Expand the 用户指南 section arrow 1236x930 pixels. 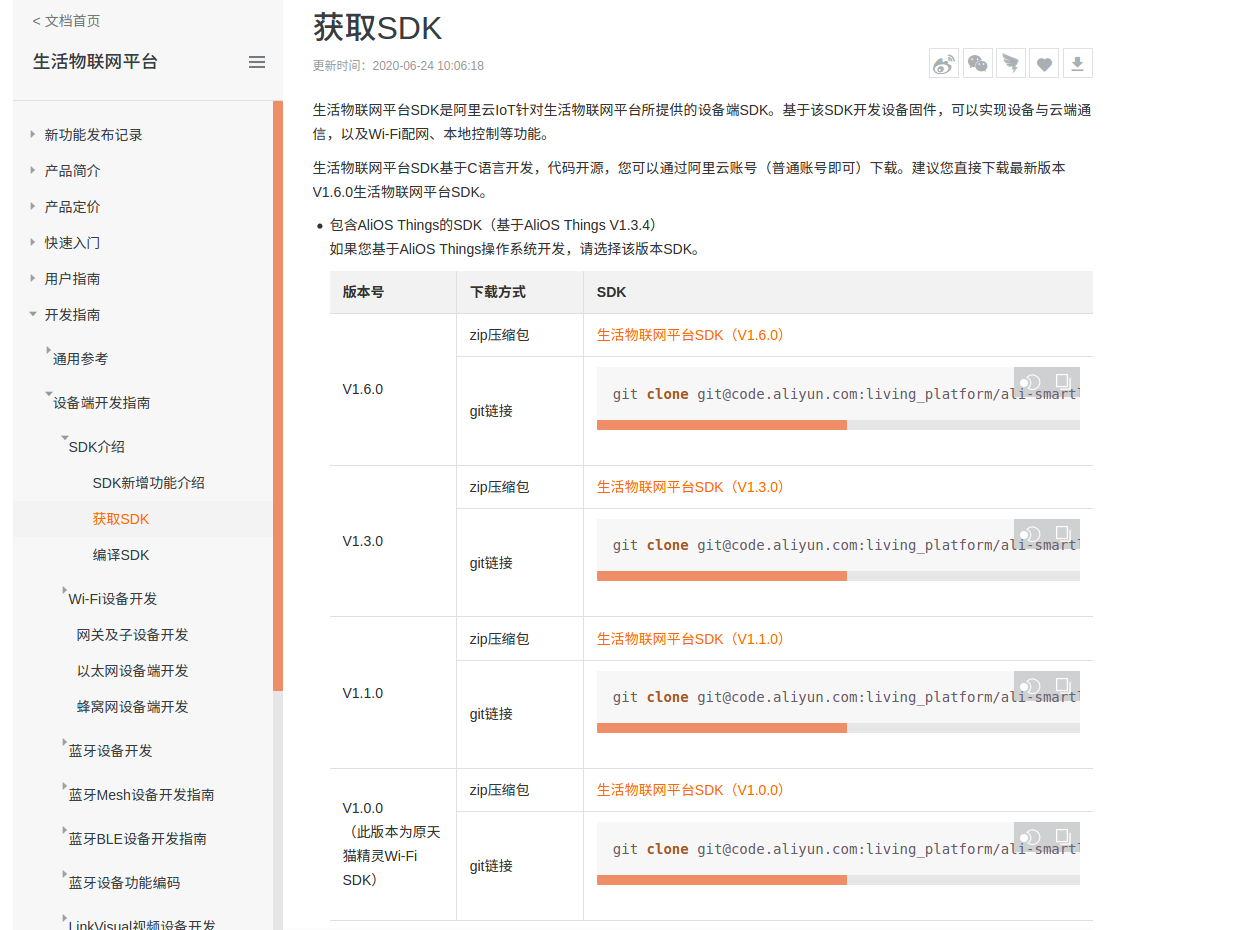click(33, 278)
